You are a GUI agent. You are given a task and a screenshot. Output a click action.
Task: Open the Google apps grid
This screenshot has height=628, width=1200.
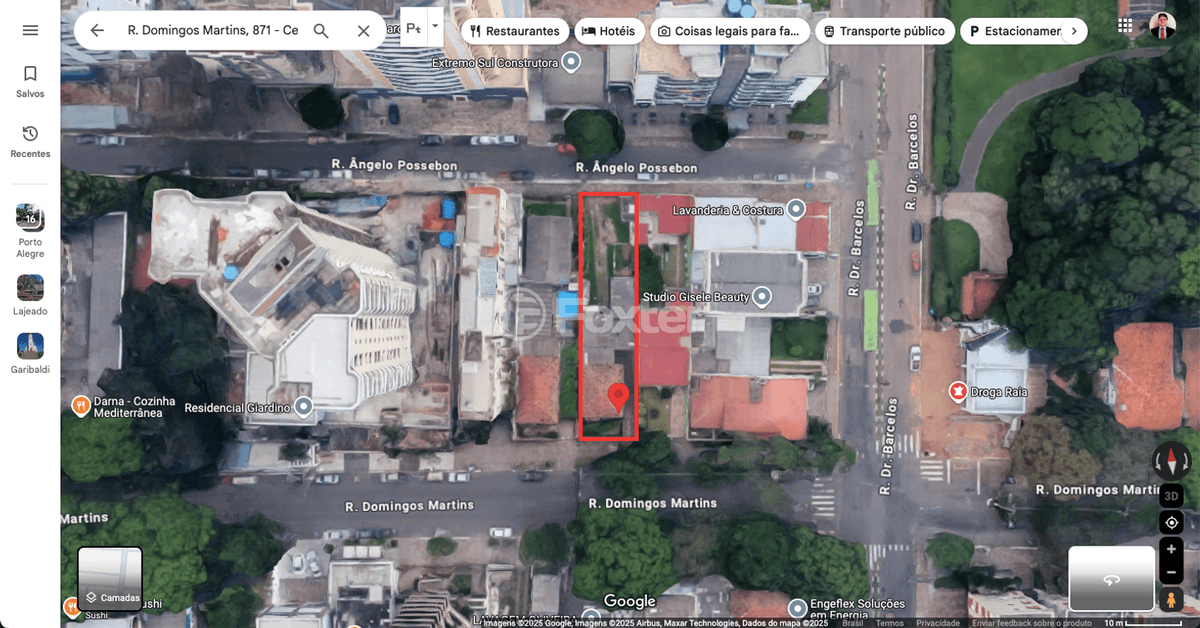(x=1126, y=26)
